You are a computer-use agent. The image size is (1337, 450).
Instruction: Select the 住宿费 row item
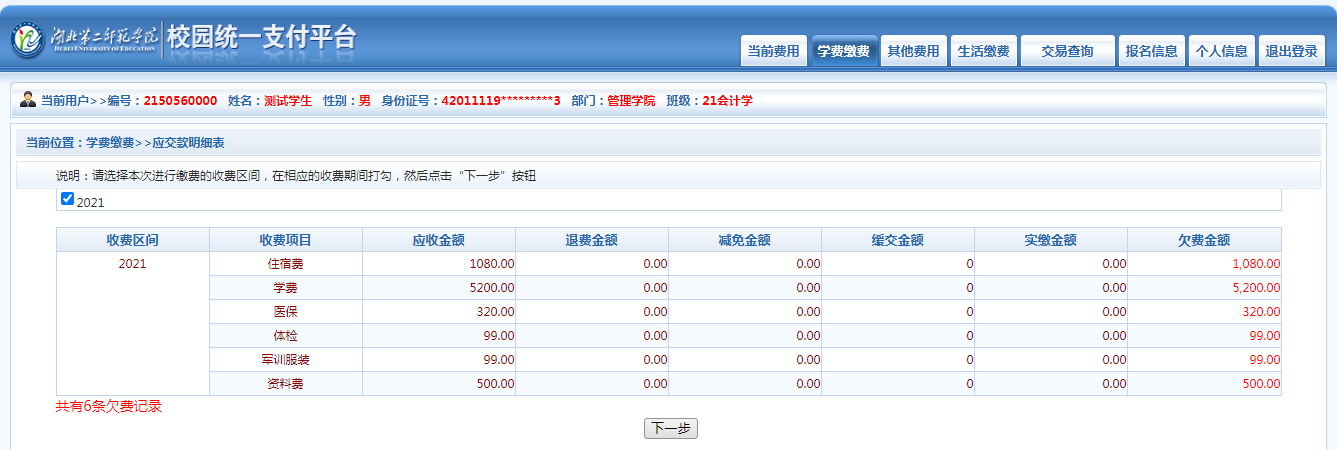(x=285, y=264)
